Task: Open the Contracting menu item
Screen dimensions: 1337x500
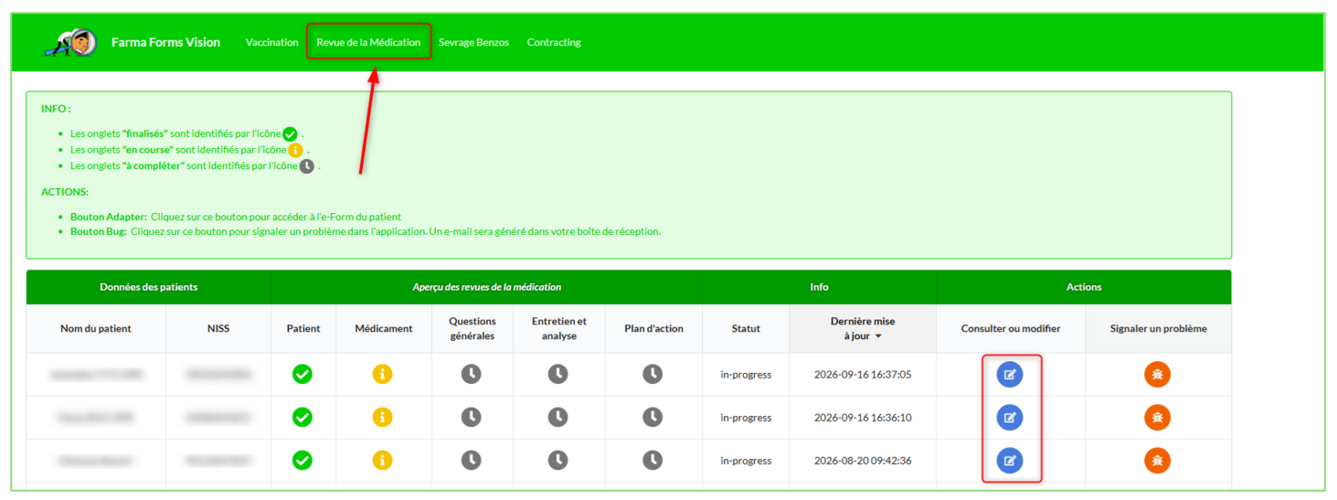Action: (554, 42)
